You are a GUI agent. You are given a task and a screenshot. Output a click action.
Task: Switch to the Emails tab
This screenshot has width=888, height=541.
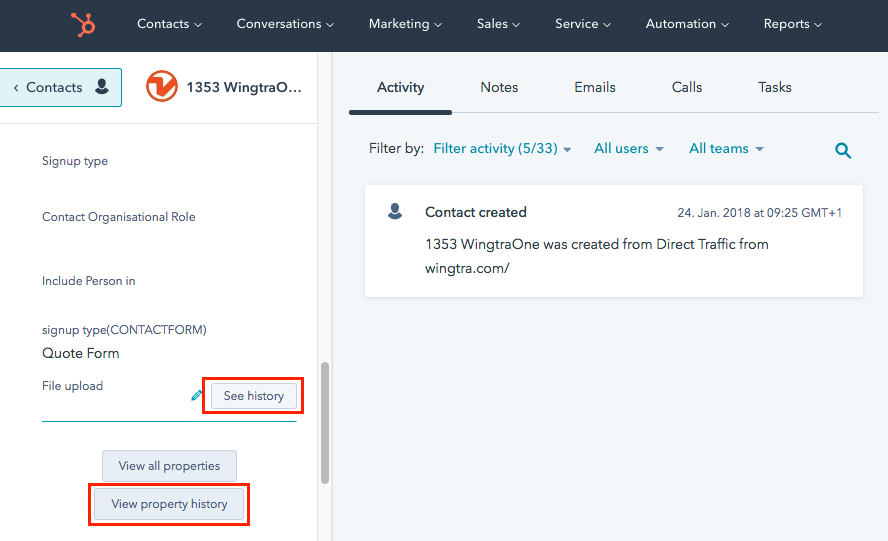[x=595, y=88]
